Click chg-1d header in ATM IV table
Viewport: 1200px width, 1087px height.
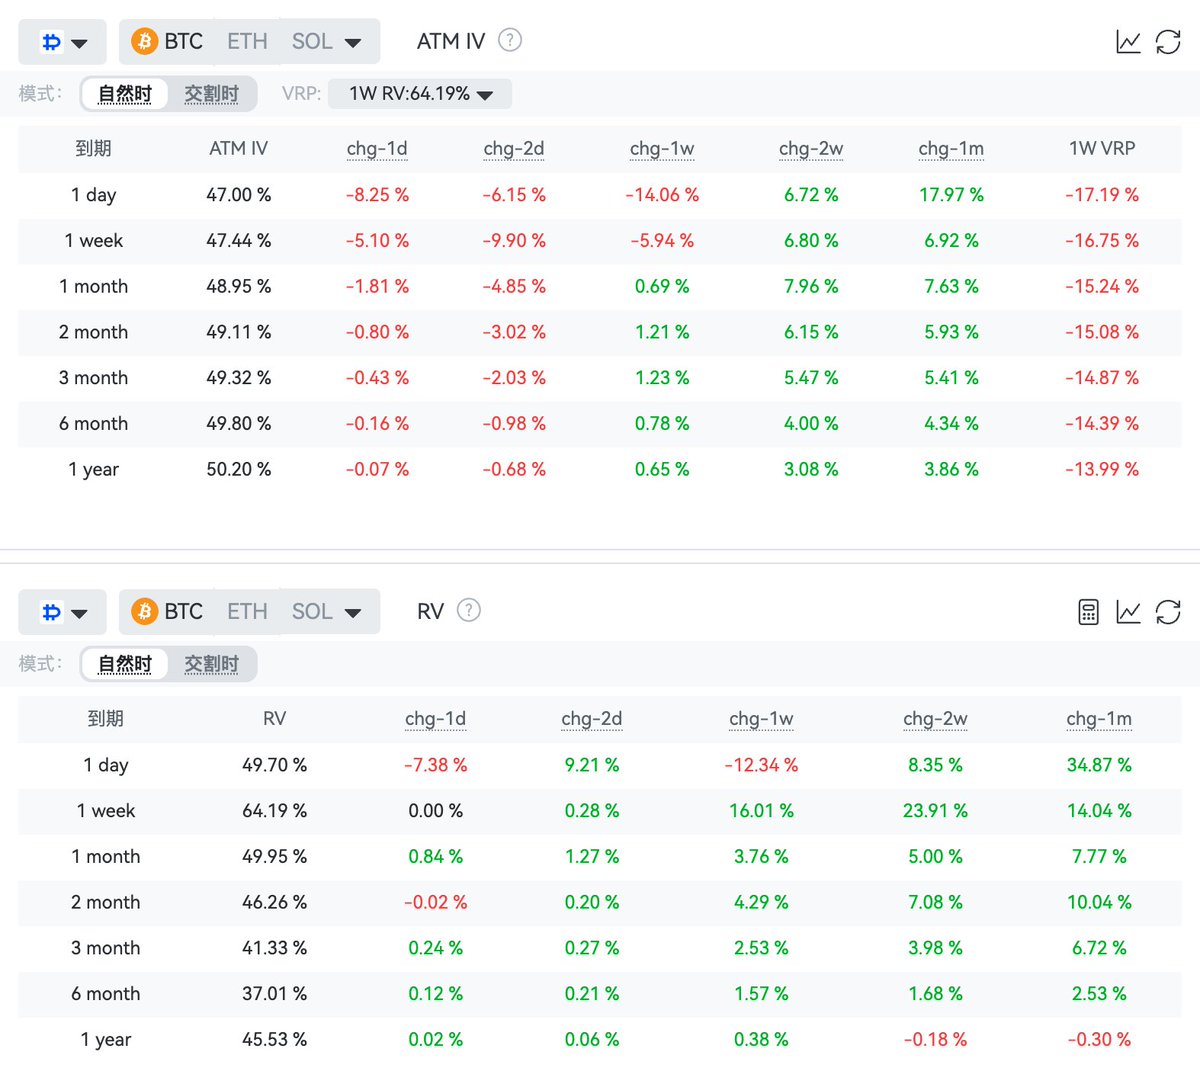377,148
